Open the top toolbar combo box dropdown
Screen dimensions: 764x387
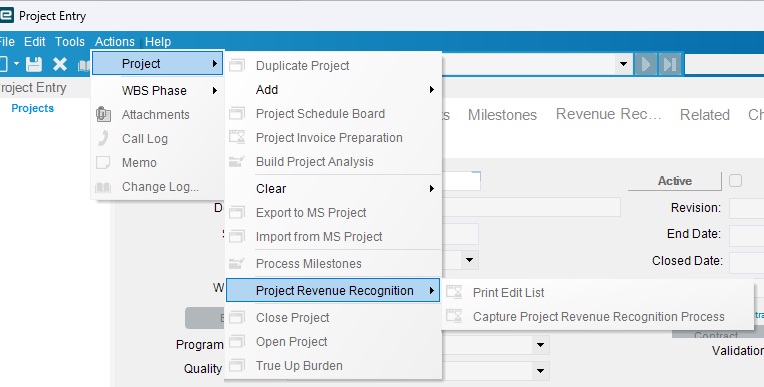click(623, 64)
